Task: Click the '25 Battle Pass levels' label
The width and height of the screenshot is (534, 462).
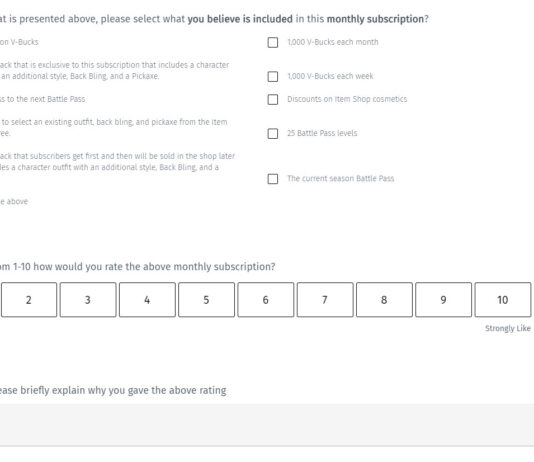Action: point(322,133)
